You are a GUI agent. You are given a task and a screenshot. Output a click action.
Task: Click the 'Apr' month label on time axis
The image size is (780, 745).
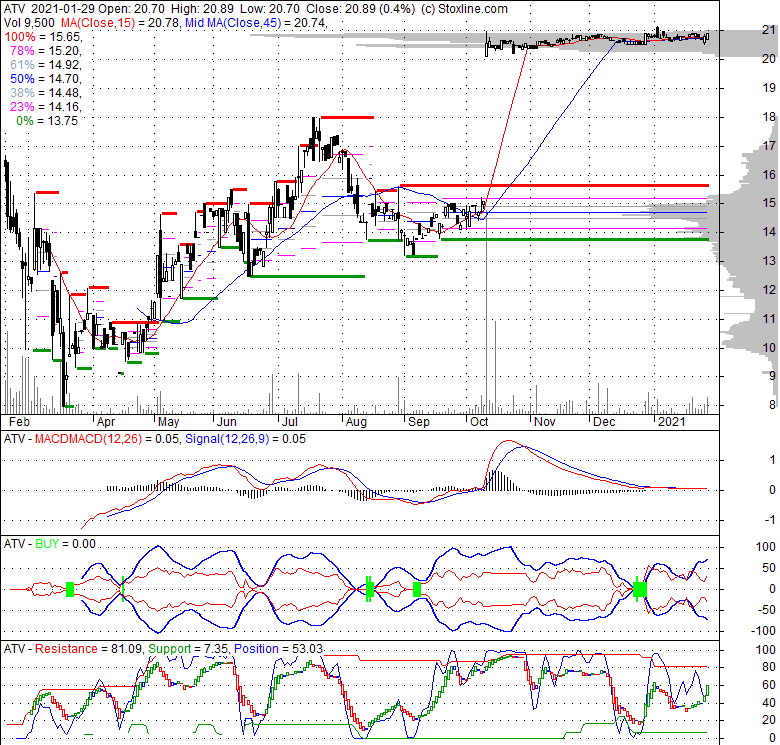[105, 422]
